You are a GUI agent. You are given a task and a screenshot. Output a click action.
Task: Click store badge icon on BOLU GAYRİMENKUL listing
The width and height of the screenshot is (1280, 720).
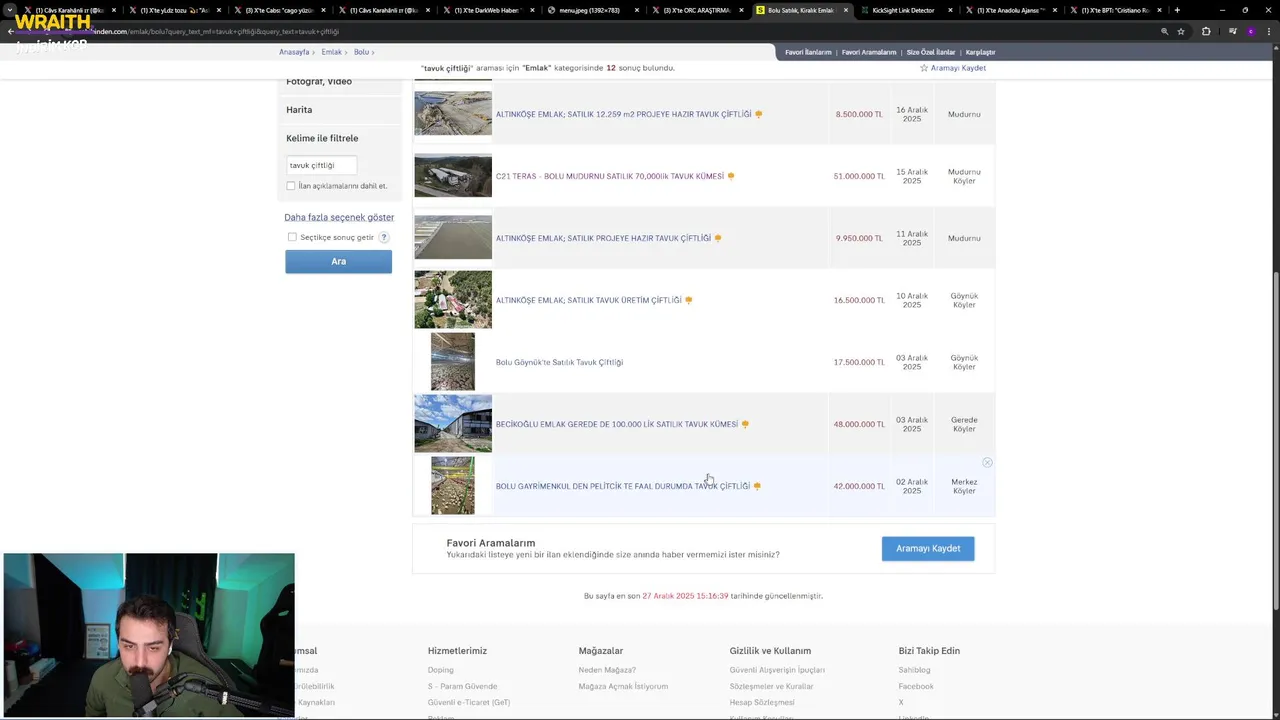click(757, 486)
